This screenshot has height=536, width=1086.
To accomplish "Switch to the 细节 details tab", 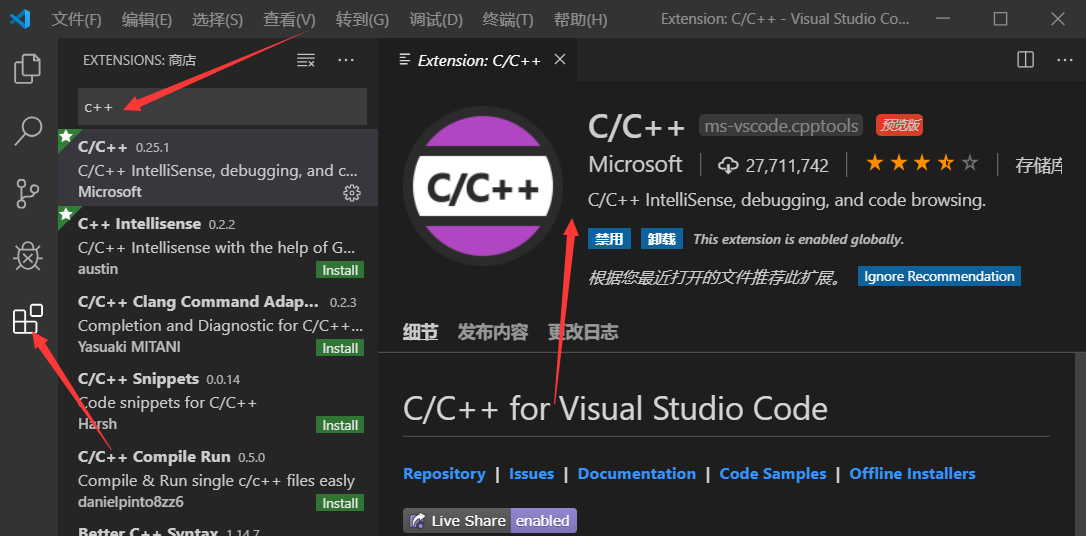I will click(x=420, y=332).
